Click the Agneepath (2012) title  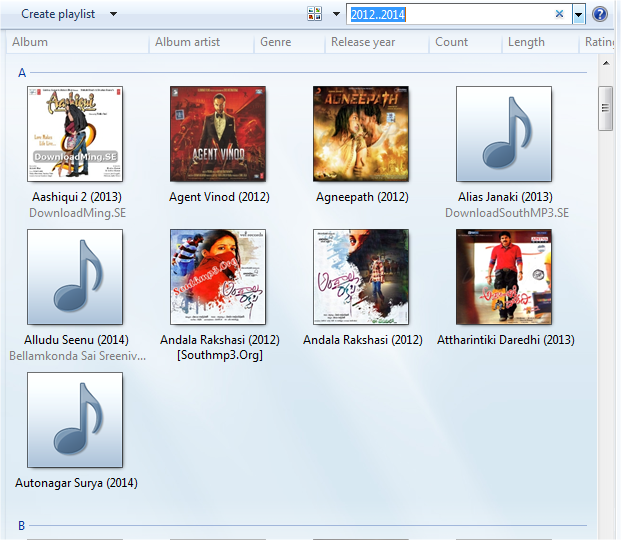coord(362,197)
